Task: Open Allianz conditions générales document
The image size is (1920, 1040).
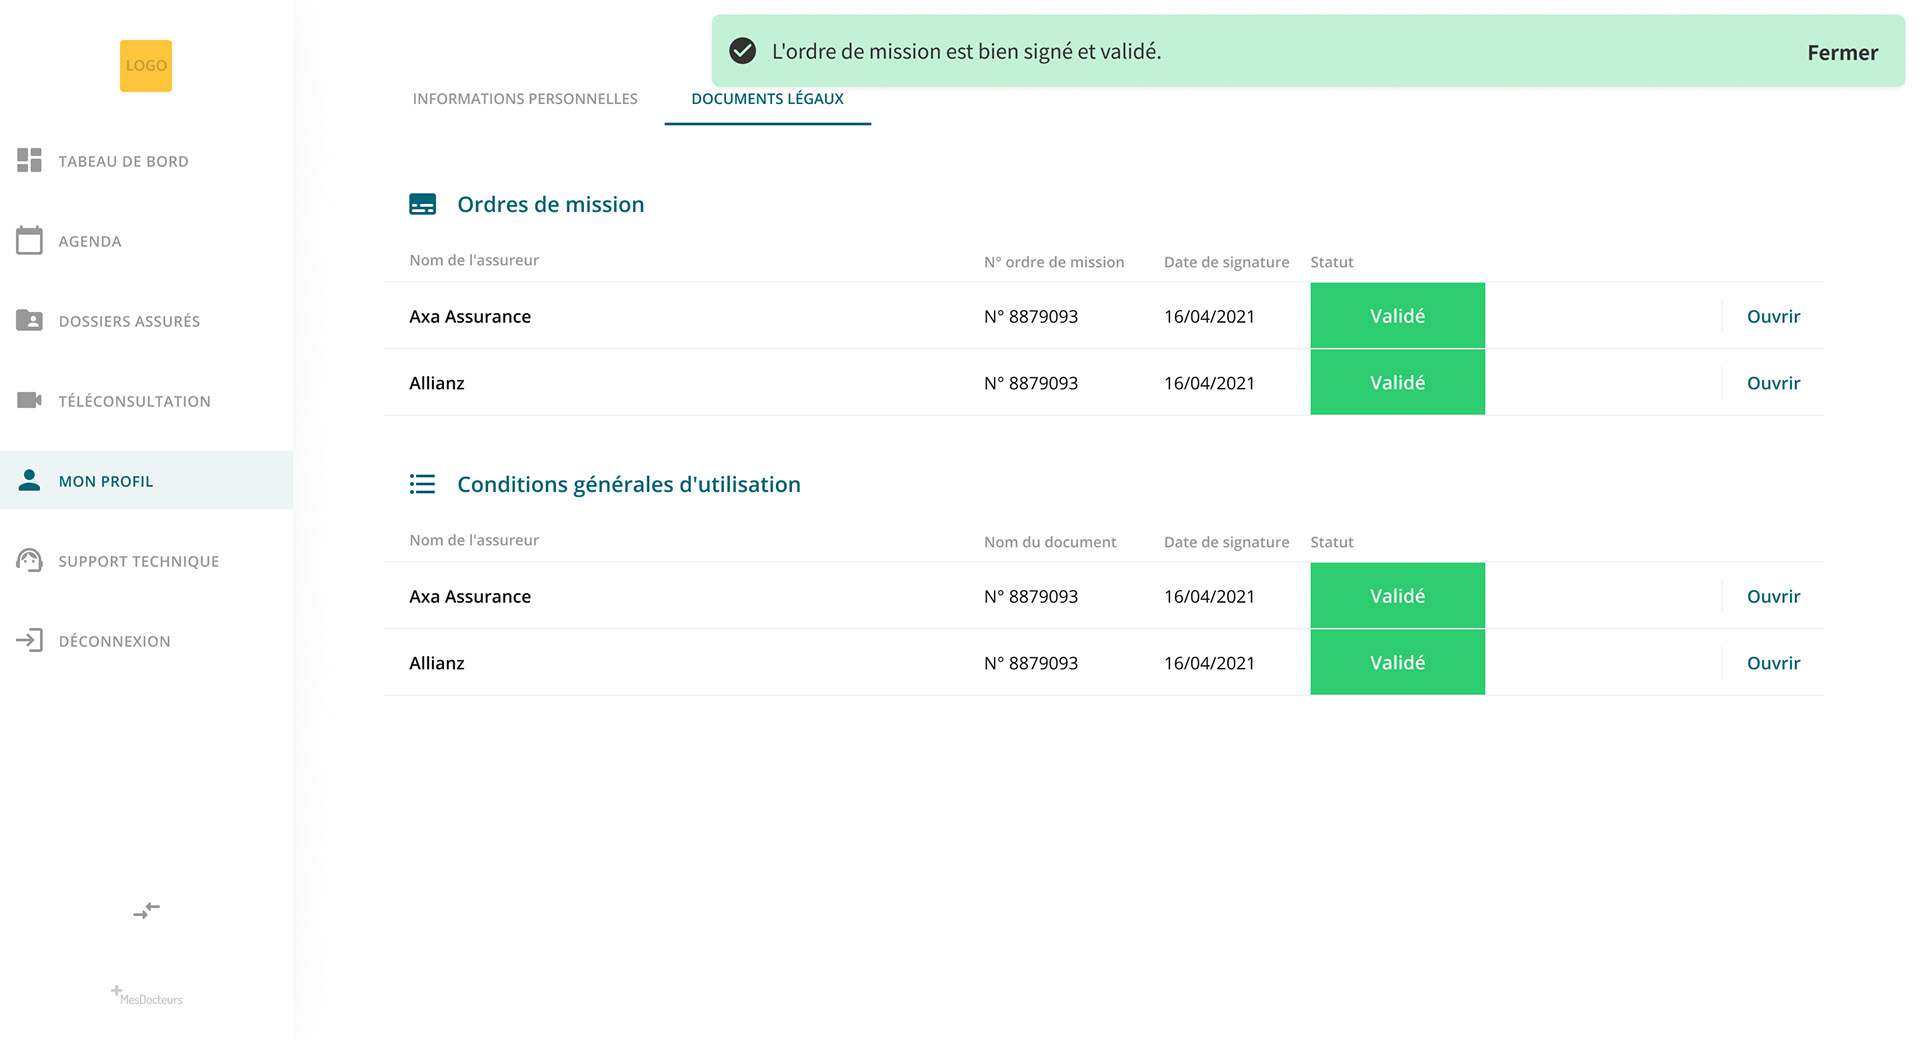Action: point(1773,663)
